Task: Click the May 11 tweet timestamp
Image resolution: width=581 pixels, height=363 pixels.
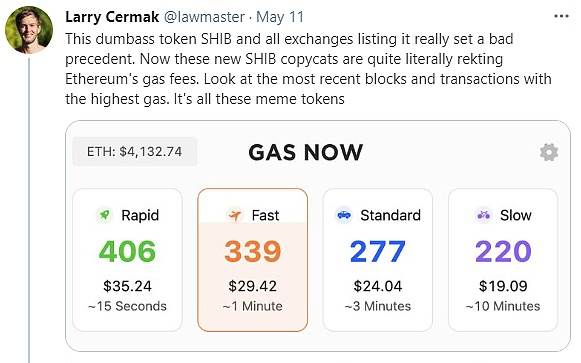Action: click(280, 17)
